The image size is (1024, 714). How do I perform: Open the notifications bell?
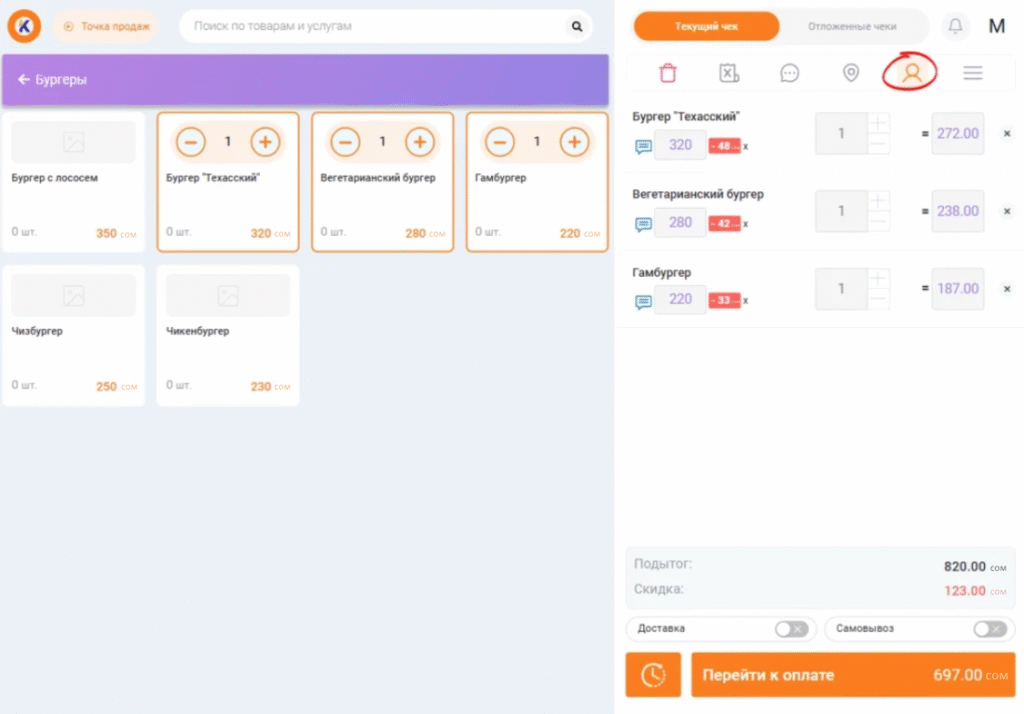point(956,26)
